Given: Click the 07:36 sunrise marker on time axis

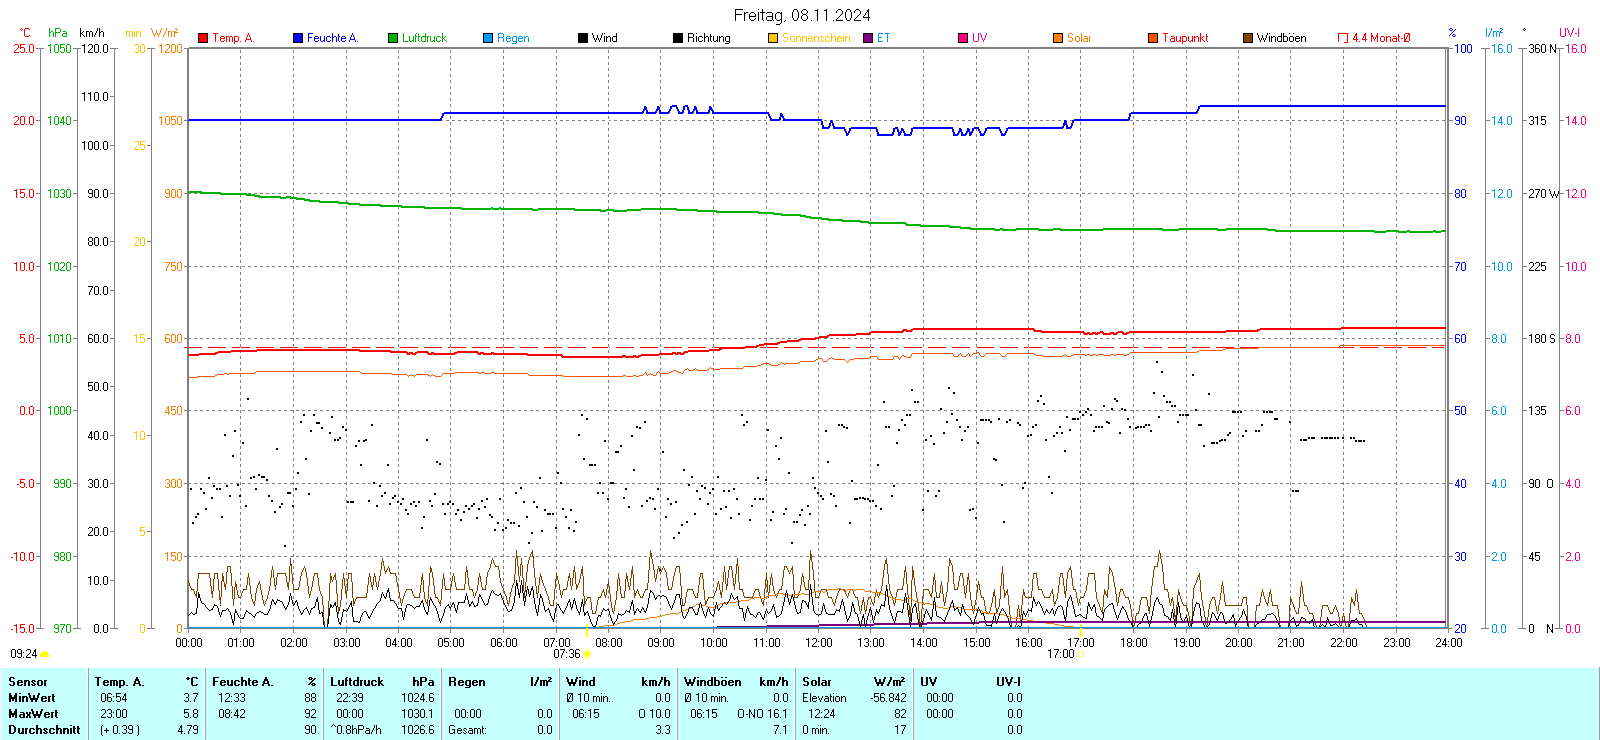Looking at the screenshot, I should click(x=567, y=654).
